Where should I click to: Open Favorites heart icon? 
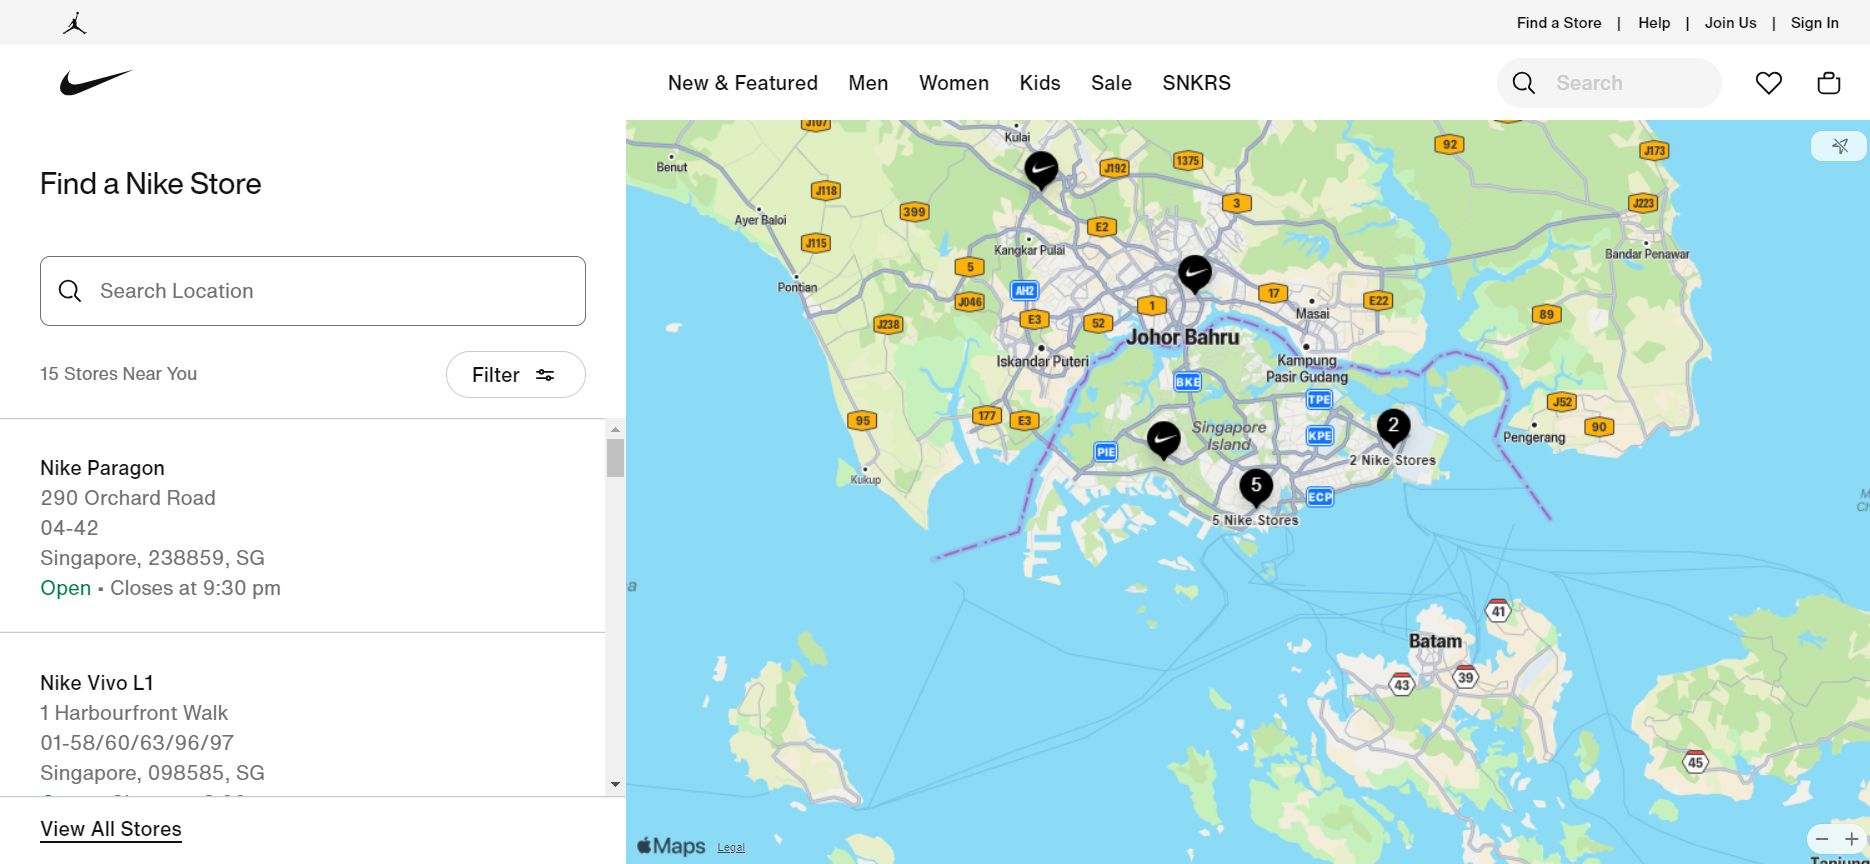click(x=1769, y=83)
